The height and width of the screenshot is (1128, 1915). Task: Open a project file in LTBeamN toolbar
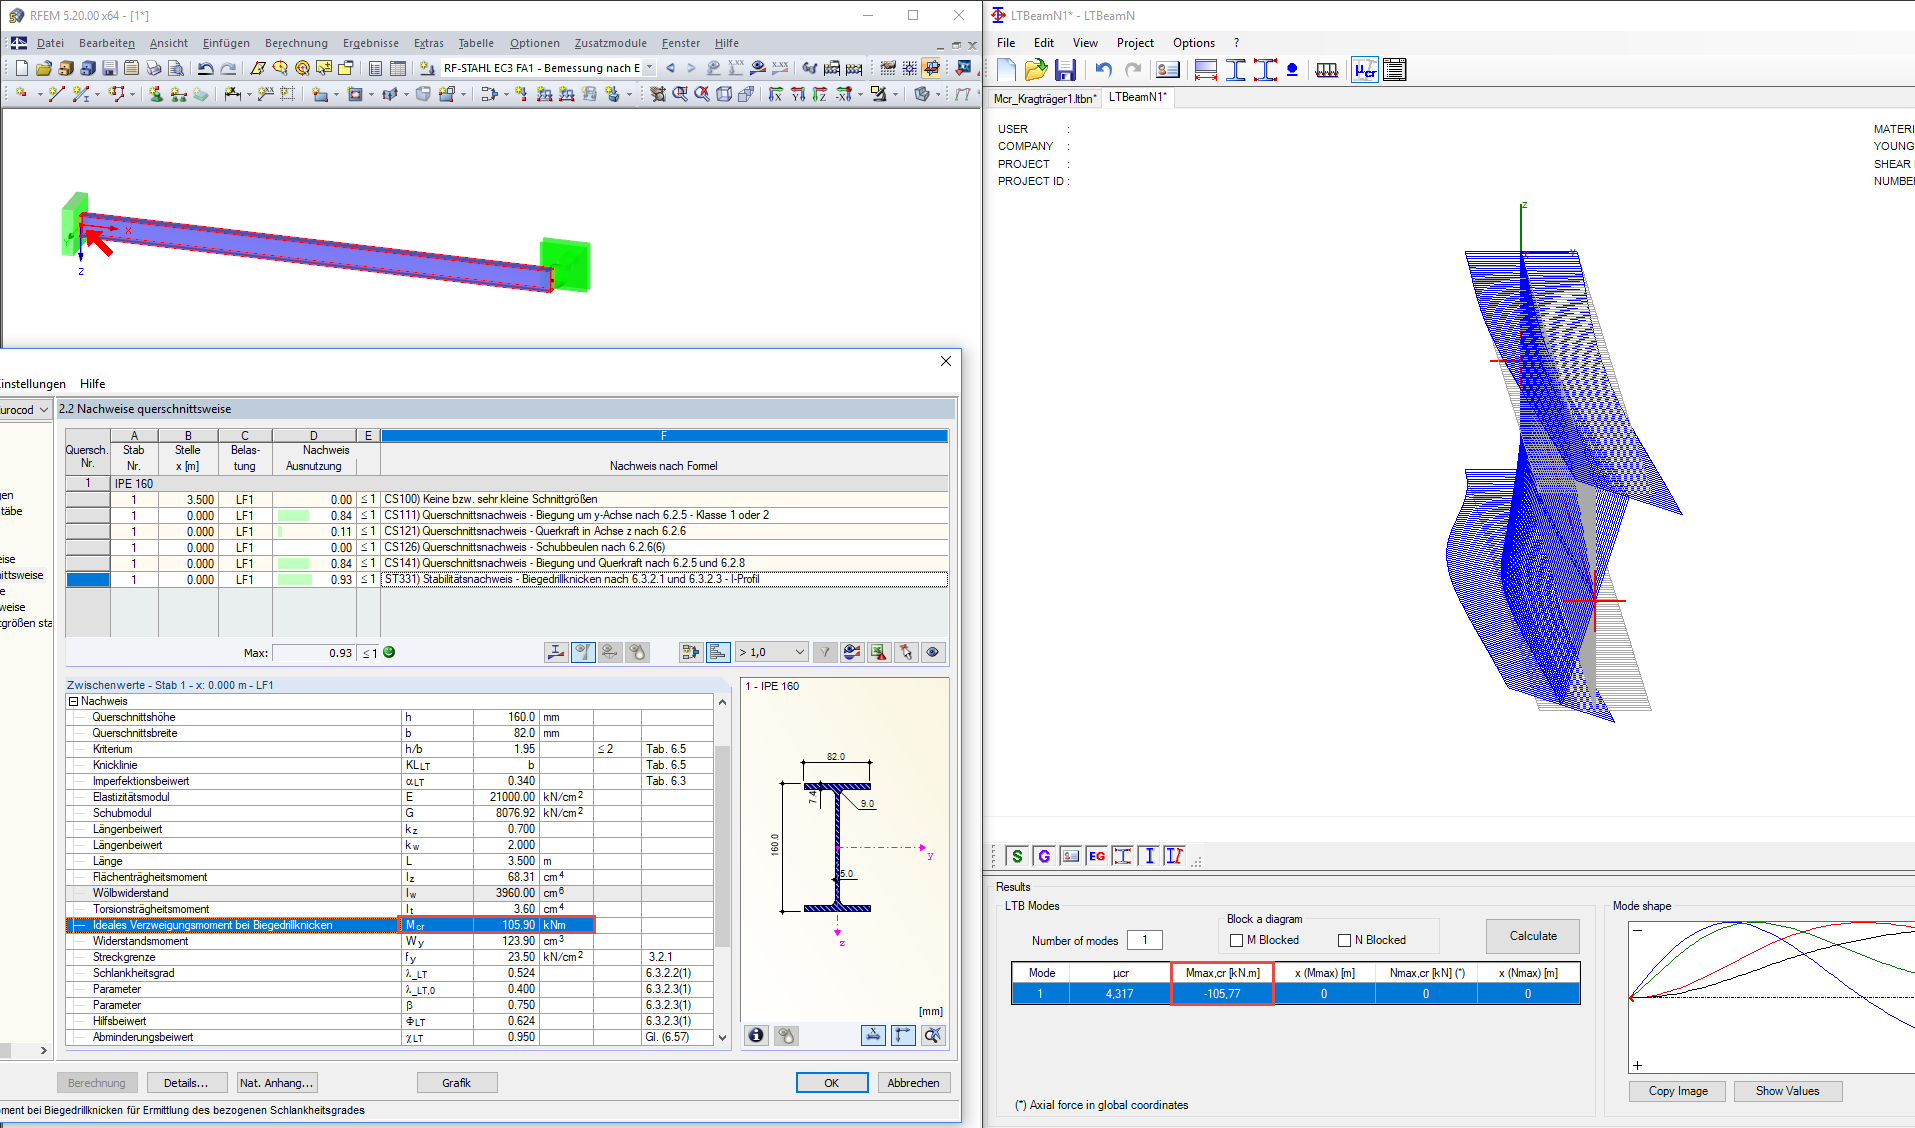(1036, 70)
